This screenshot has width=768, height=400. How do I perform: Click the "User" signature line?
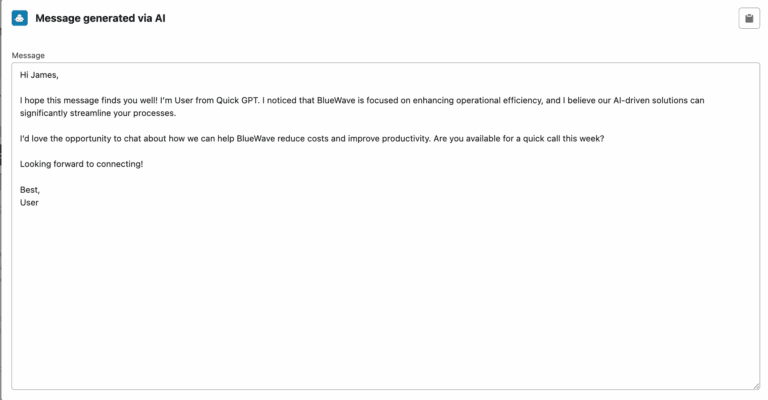tap(29, 201)
